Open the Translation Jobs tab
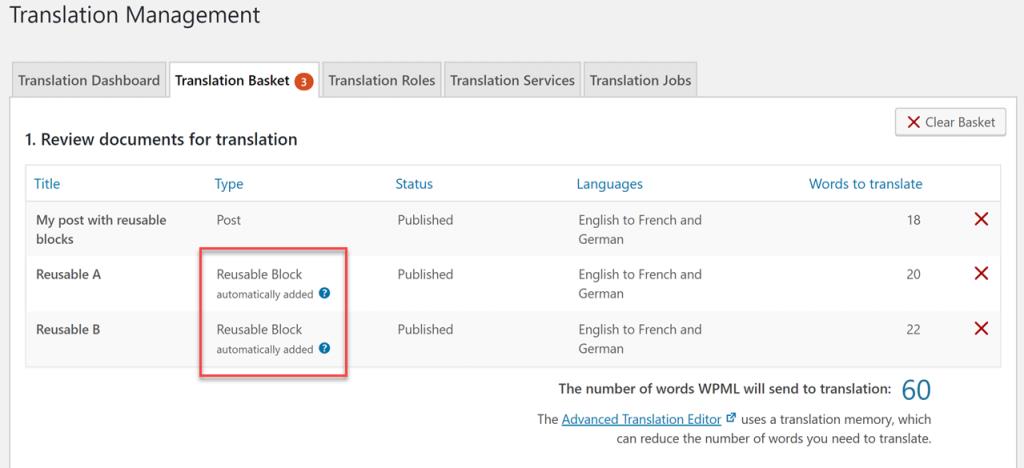Screen dimensions: 1024x468 (x=639, y=81)
